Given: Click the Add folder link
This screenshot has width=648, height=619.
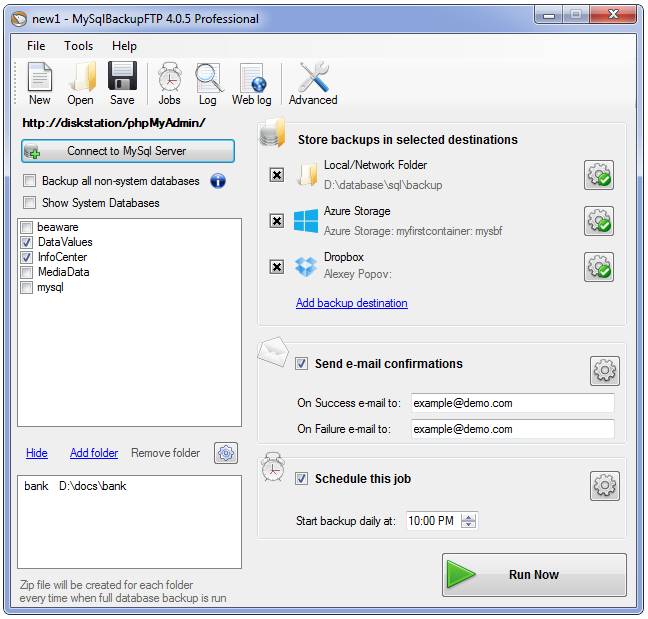Looking at the screenshot, I should point(94,453).
